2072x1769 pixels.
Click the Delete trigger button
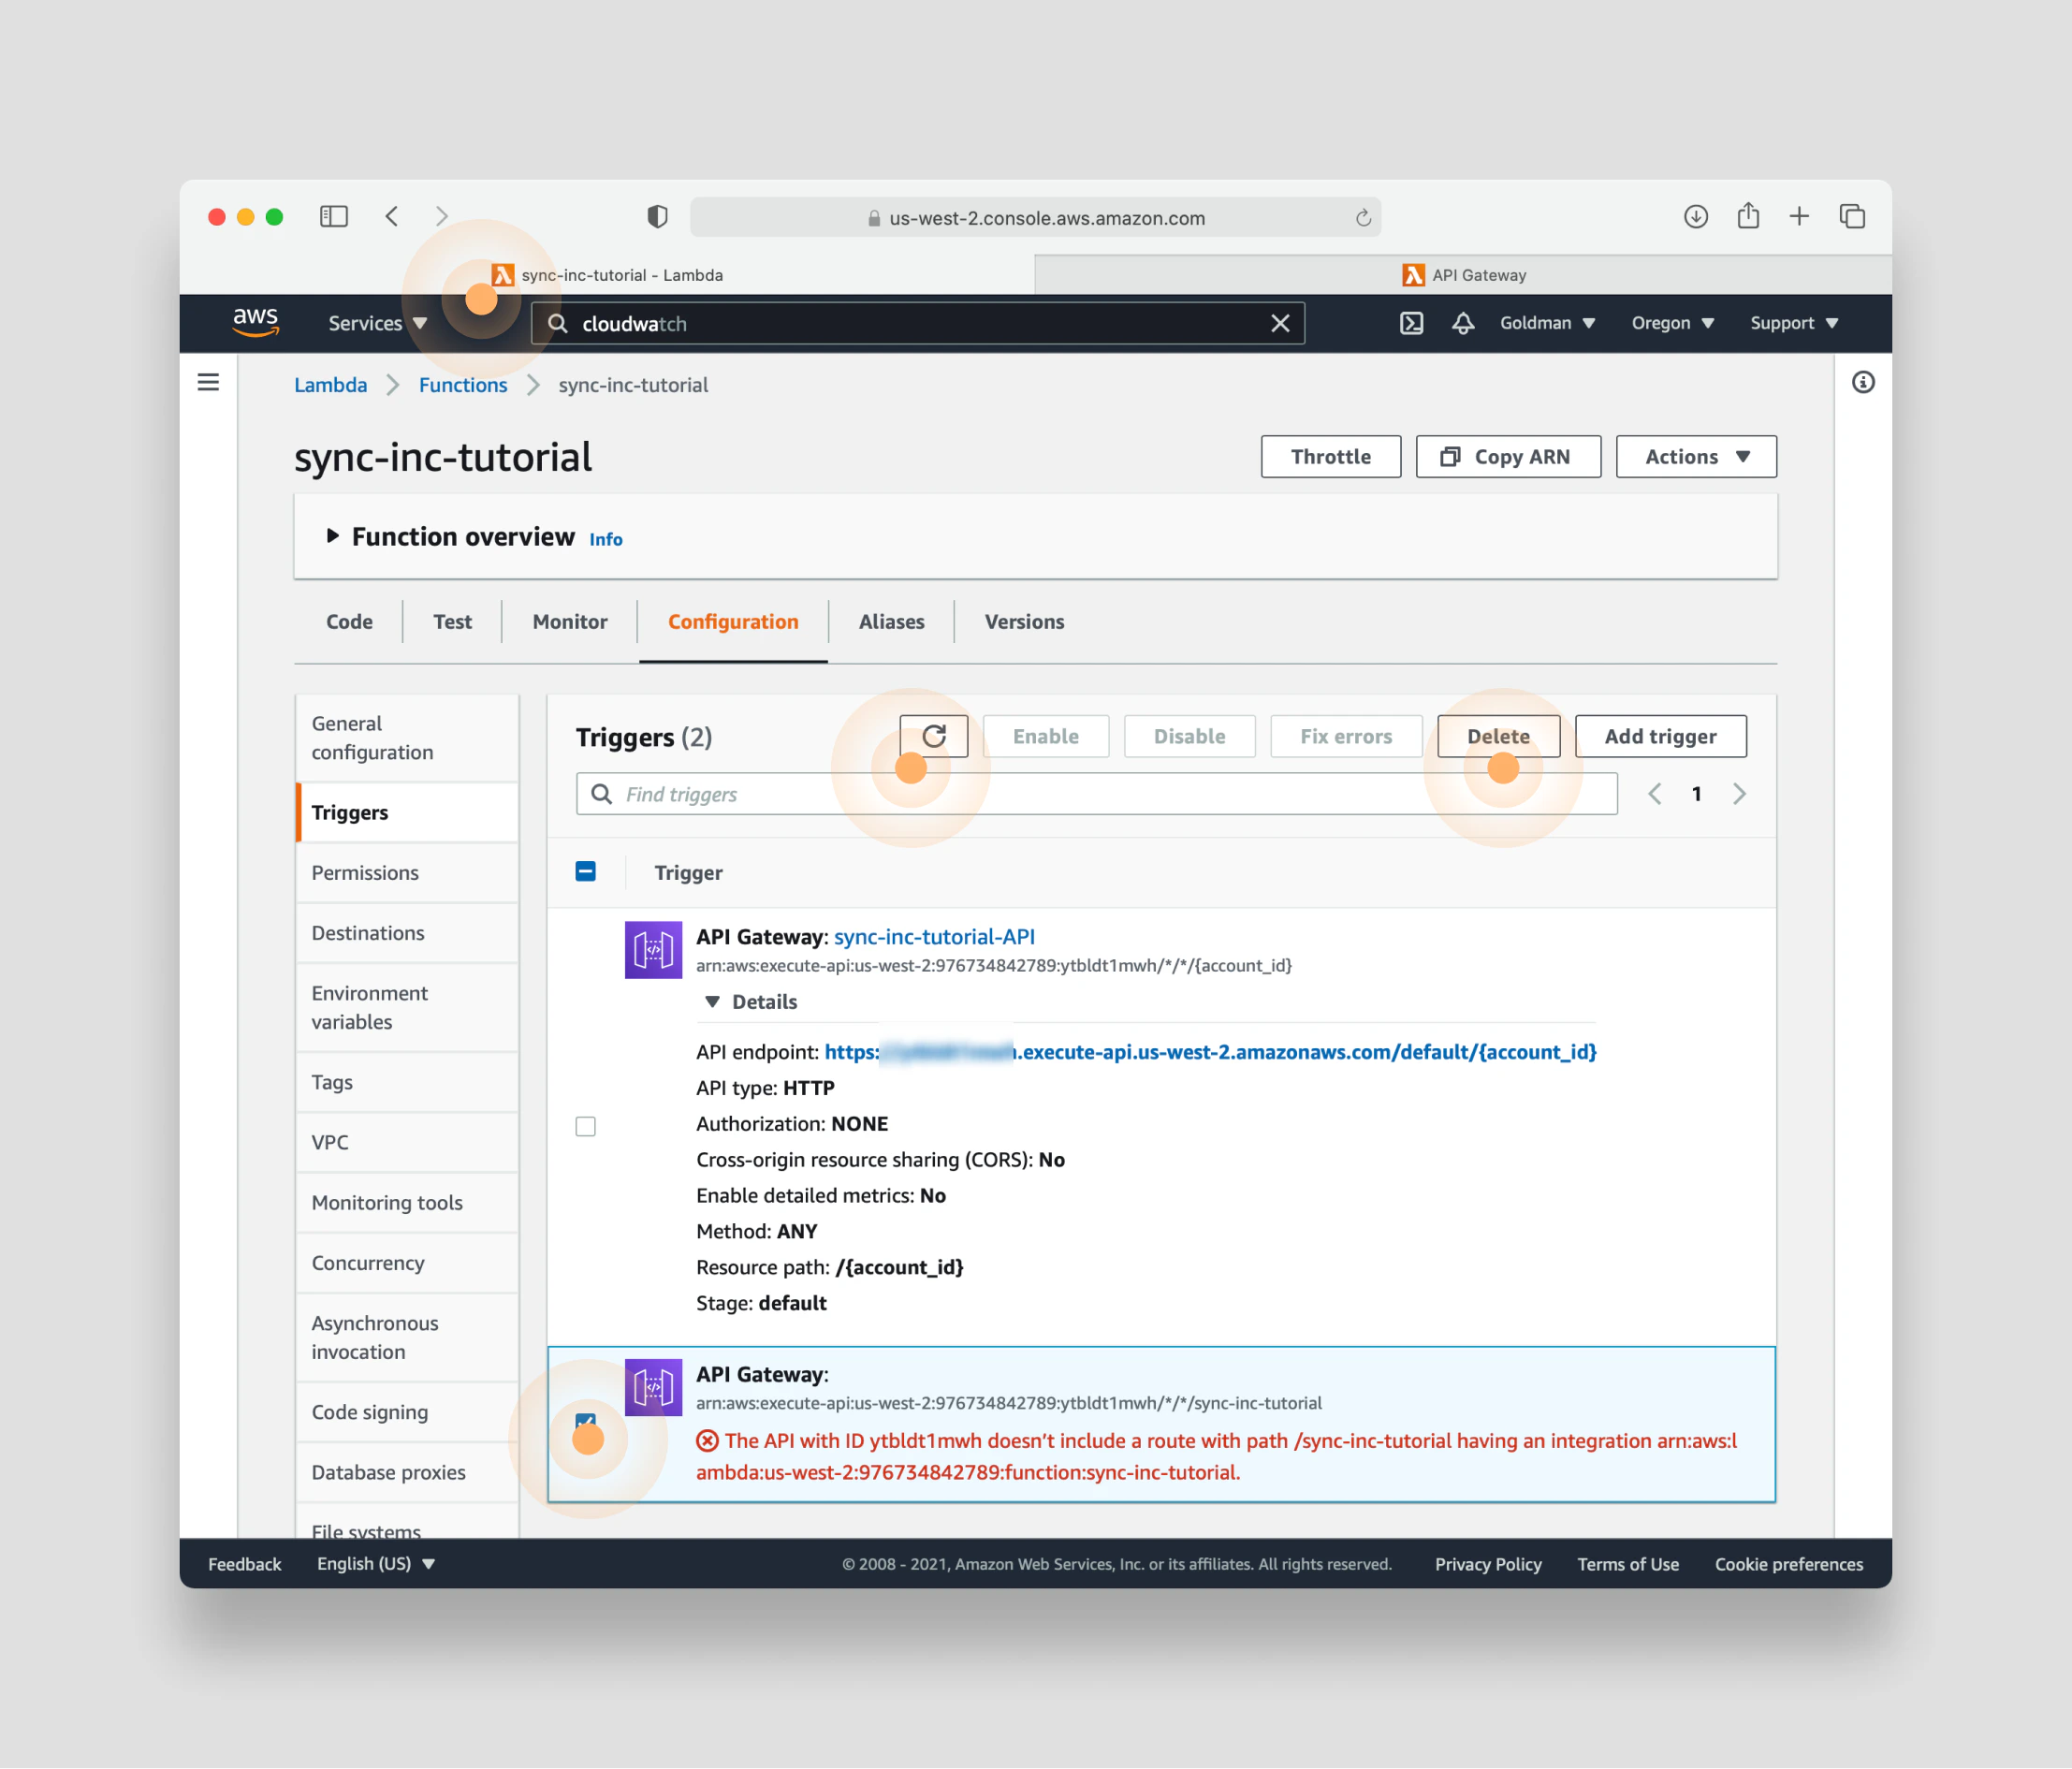[1498, 736]
